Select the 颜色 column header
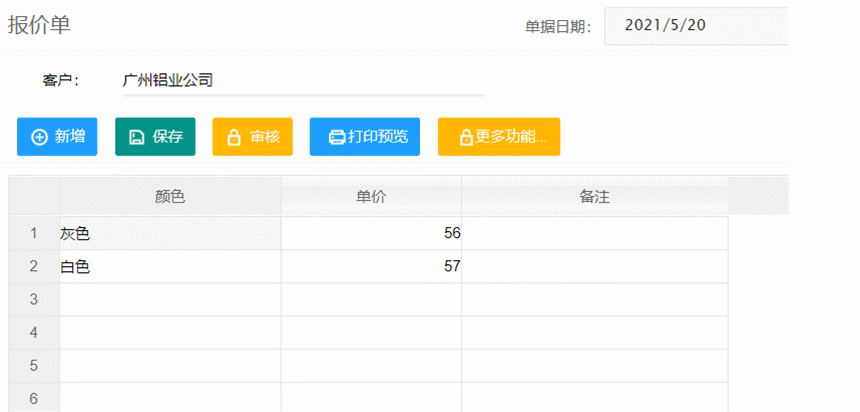Image resolution: width=860 pixels, height=412 pixels. [x=171, y=196]
